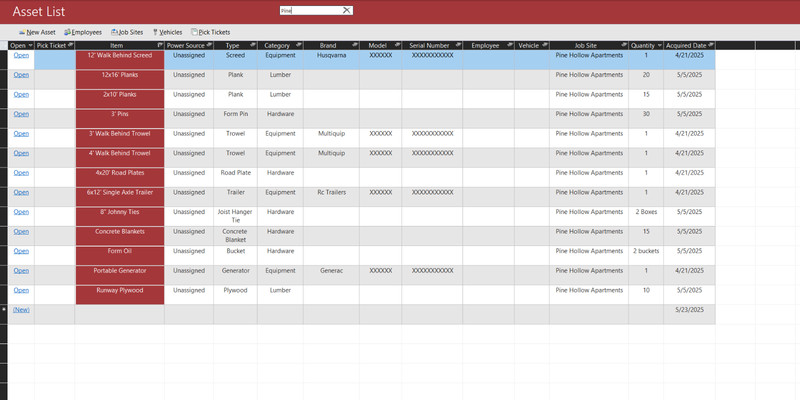
Task: Open the Type column filter dropdown
Action: (253, 45)
